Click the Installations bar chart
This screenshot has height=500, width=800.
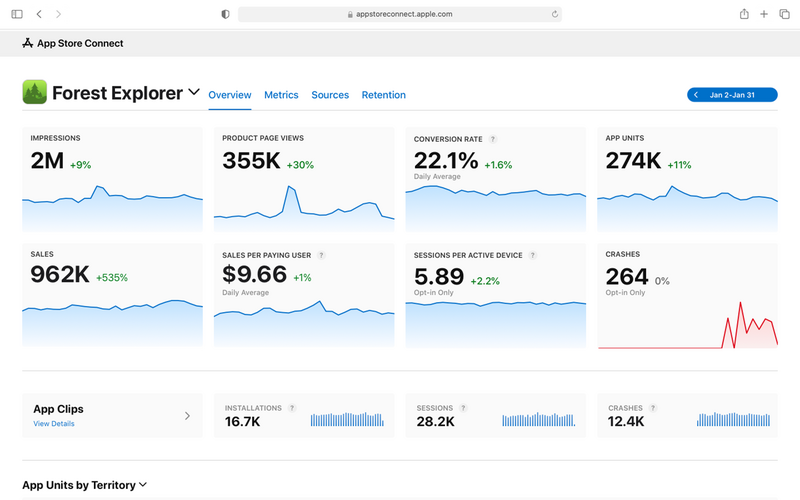(x=347, y=419)
